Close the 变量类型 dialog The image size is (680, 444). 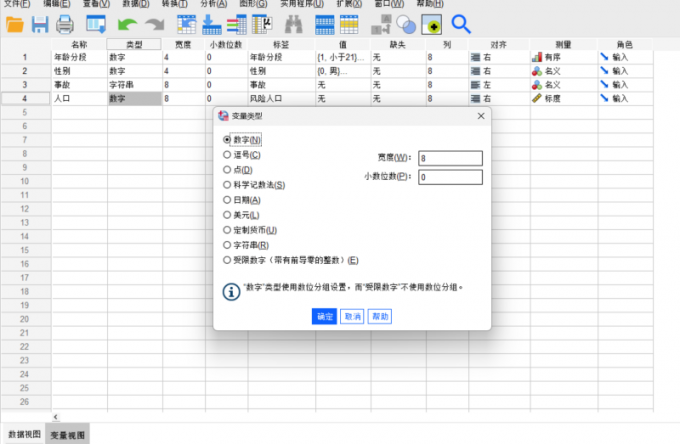[x=481, y=116]
